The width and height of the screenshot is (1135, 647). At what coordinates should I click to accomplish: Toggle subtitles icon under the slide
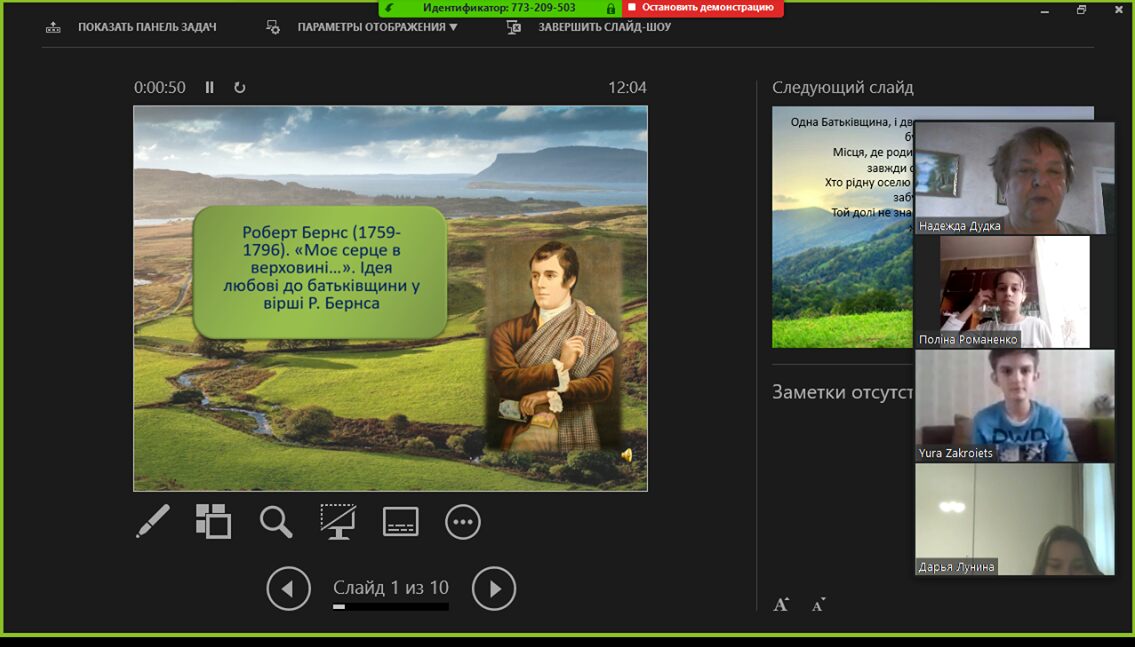(x=400, y=522)
